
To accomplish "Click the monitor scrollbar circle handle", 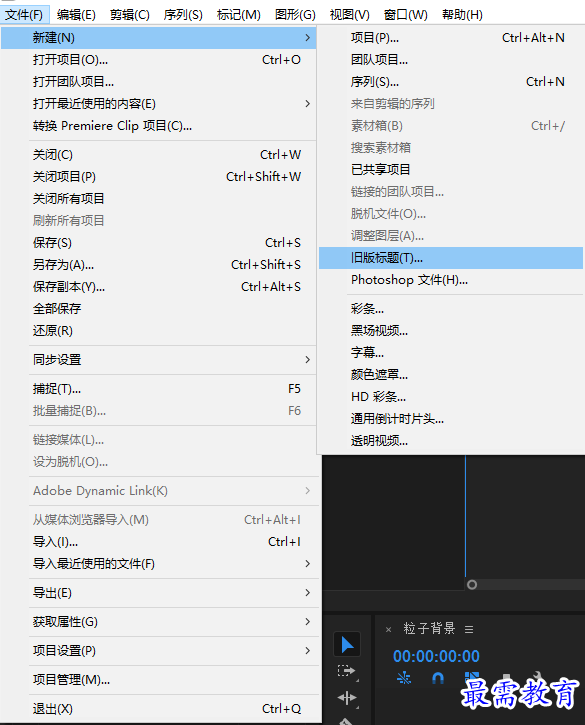I will (472, 584).
